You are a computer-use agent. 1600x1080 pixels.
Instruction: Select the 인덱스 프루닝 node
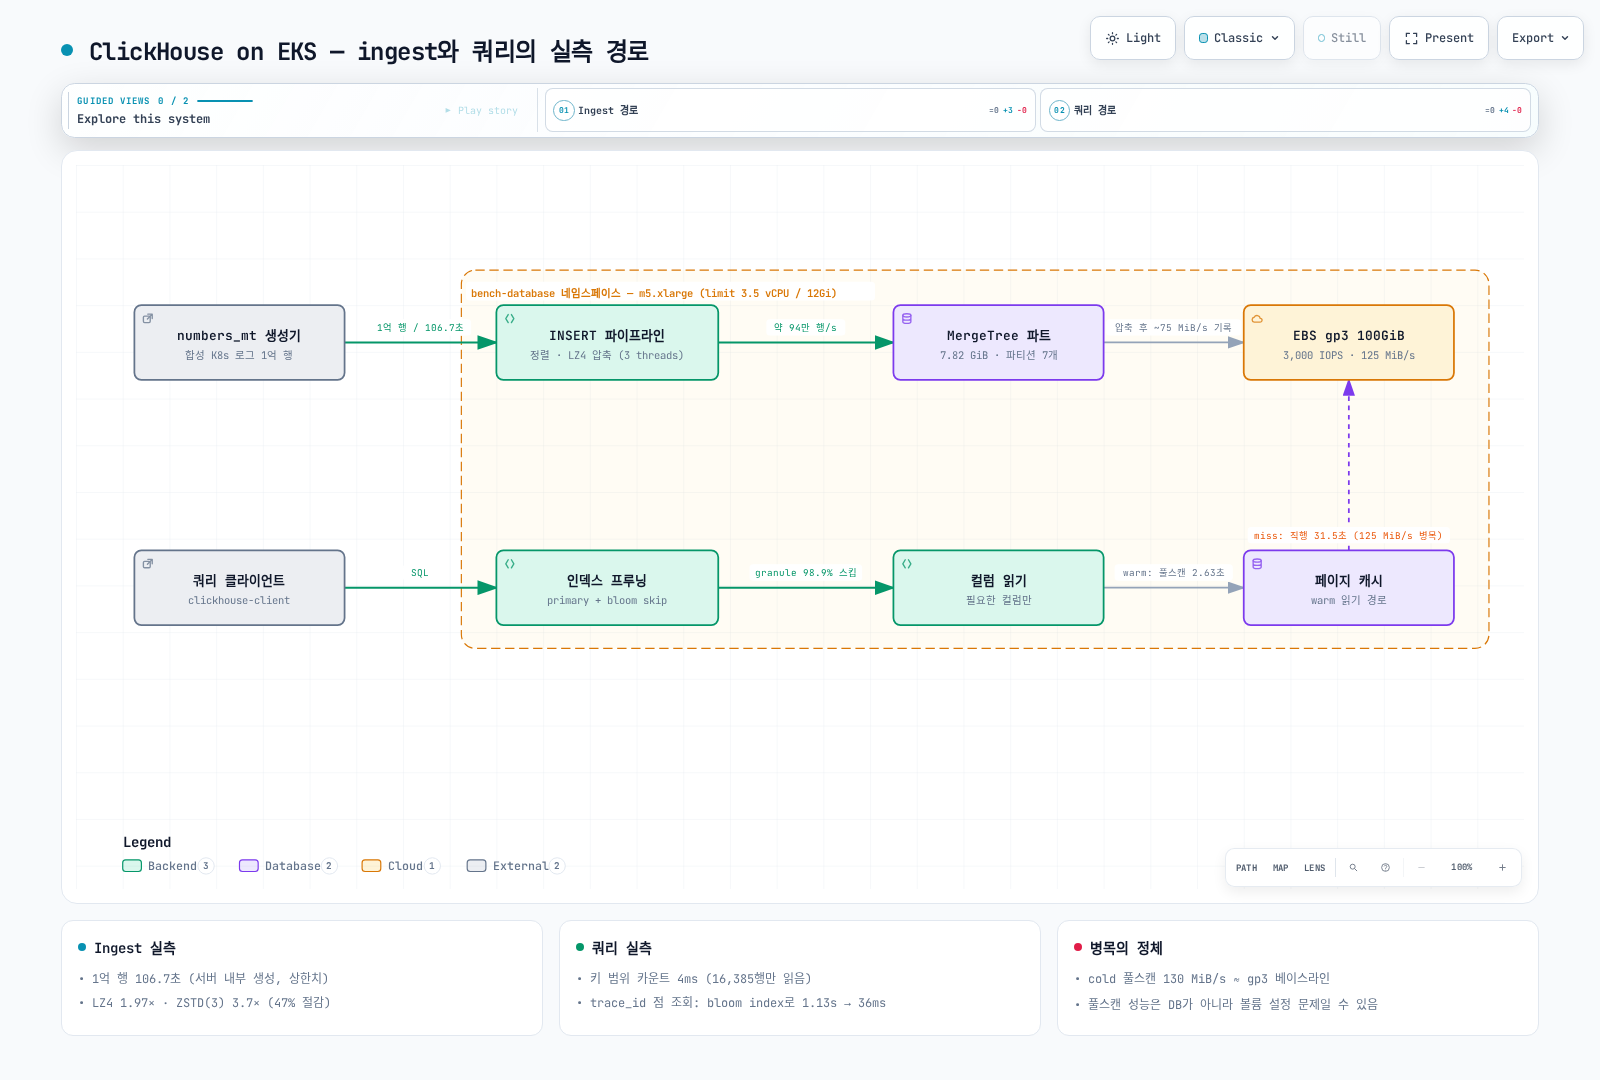607,588
